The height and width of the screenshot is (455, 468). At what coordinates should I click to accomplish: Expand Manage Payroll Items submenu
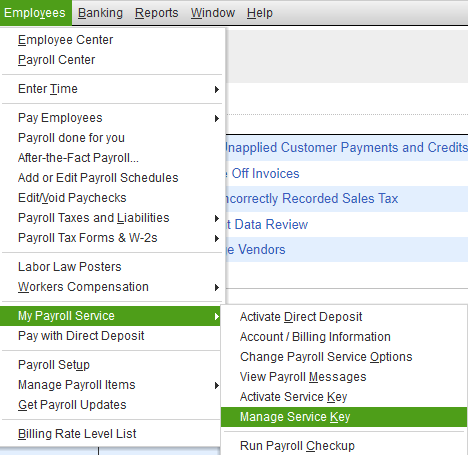pos(111,385)
